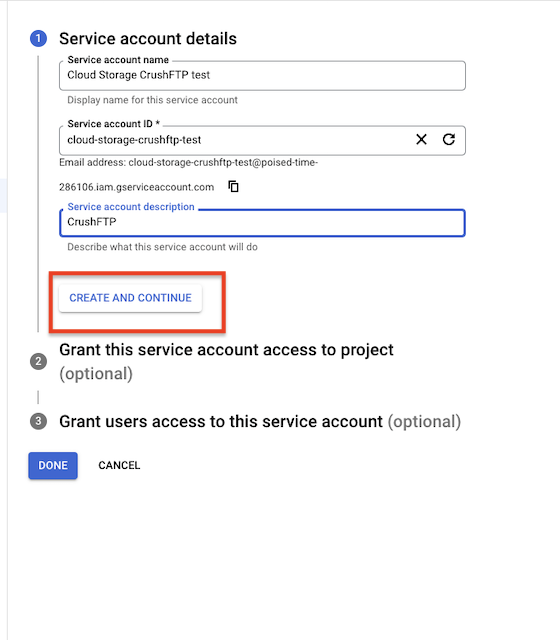Clear the Service account ID field
The height and width of the screenshot is (640, 560).
coord(421,140)
